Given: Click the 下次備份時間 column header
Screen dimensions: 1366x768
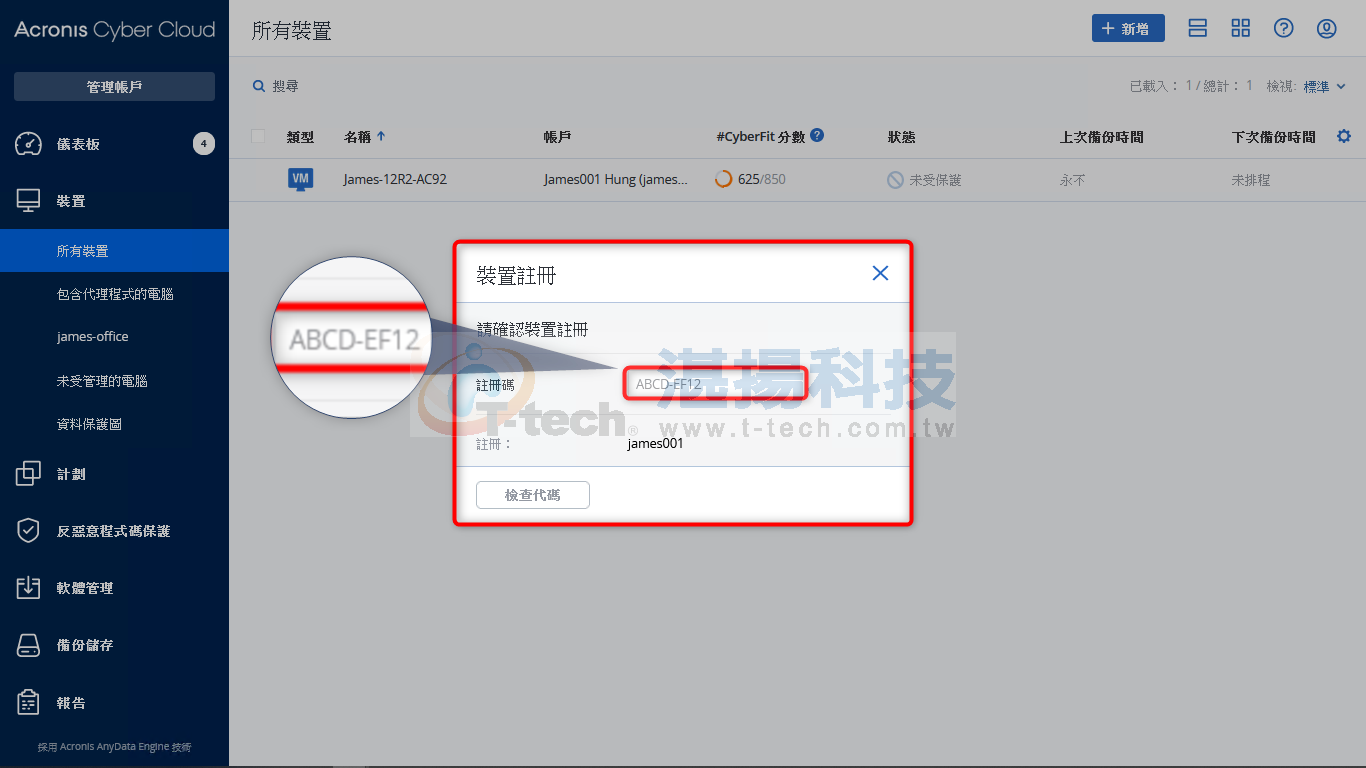Looking at the screenshot, I should 1274,137.
